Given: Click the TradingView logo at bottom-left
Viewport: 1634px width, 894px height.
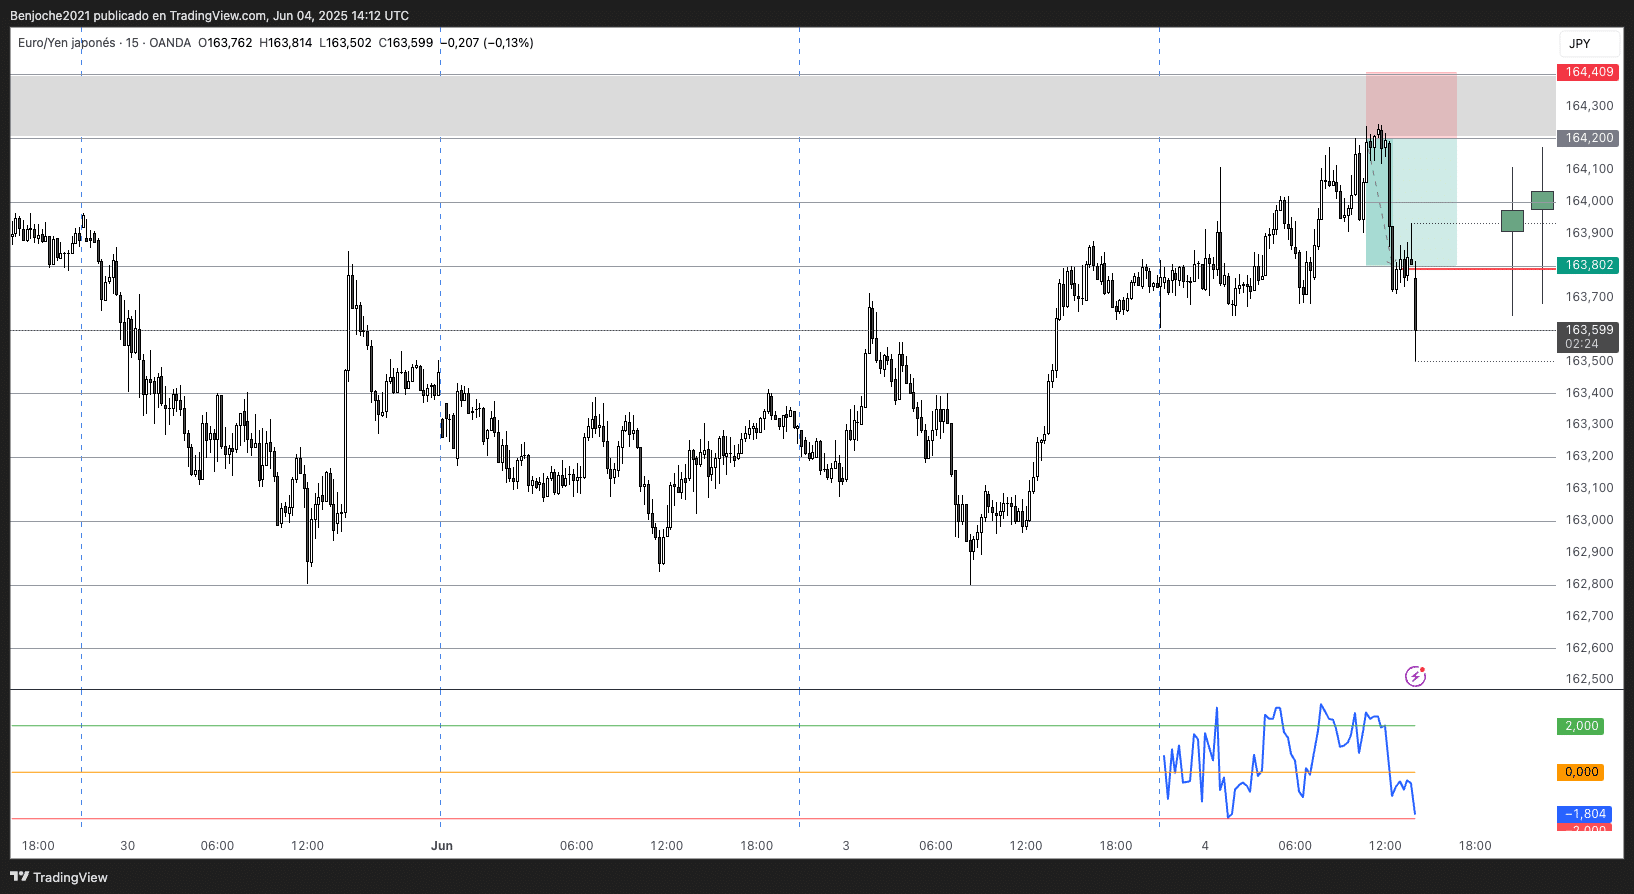Looking at the screenshot, I should pyautogui.click(x=59, y=877).
